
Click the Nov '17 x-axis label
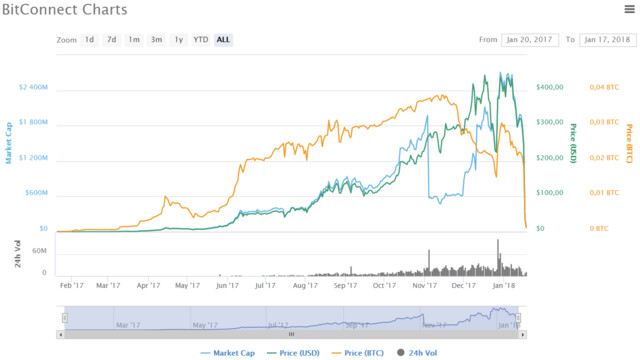pos(424,285)
